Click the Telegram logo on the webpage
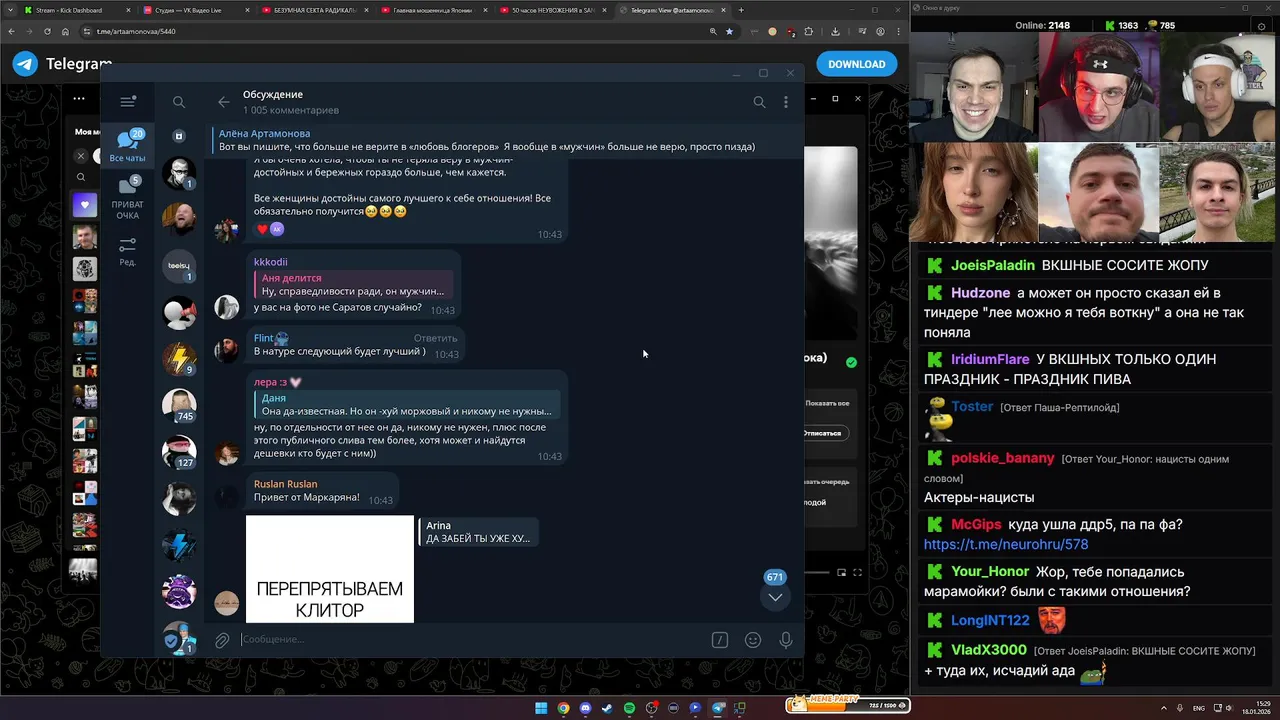The height and width of the screenshot is (720, 1280). pos(26,64)
